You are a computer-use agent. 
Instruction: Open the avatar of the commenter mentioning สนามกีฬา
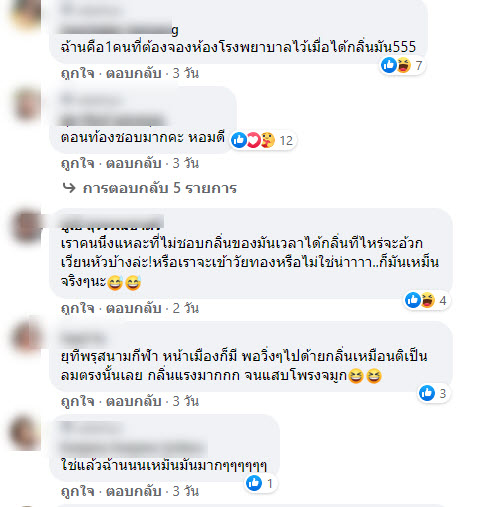(26, 337)
